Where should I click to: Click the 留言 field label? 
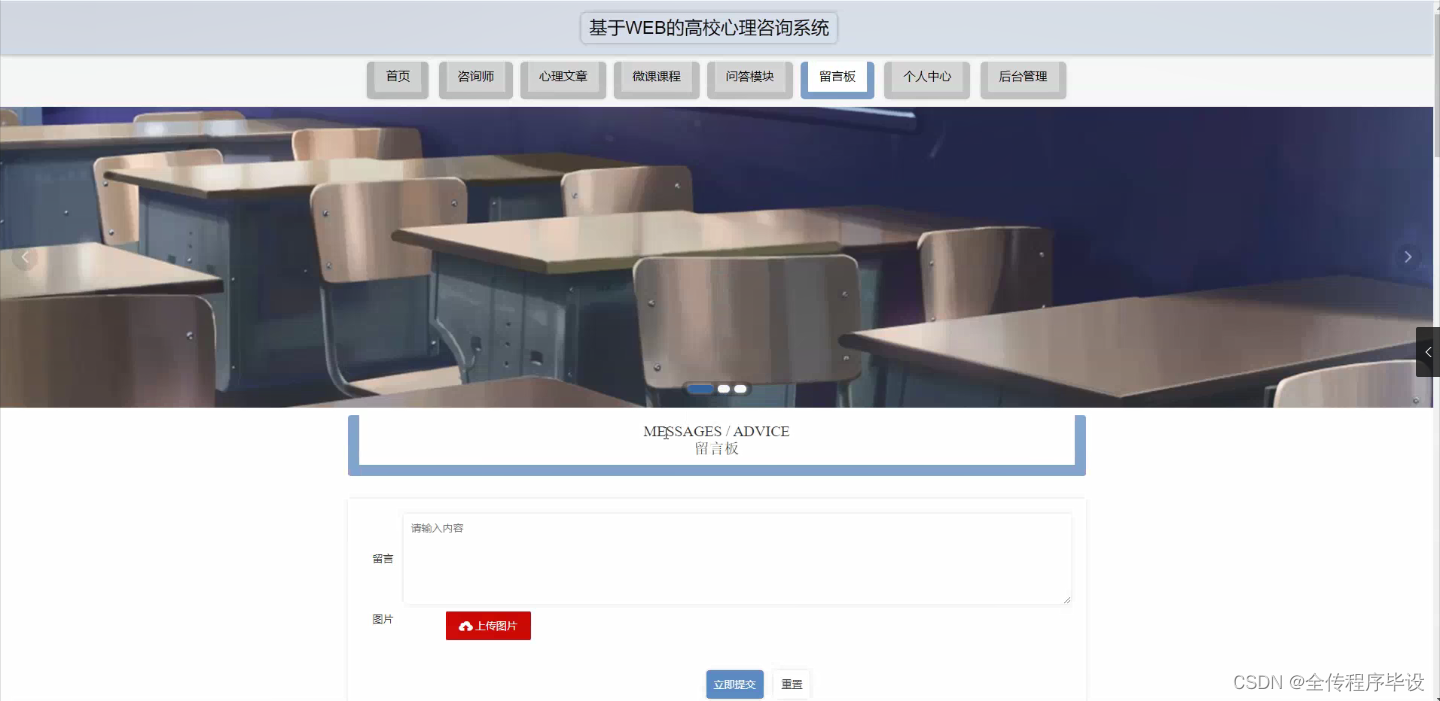[x=383, y=559]
